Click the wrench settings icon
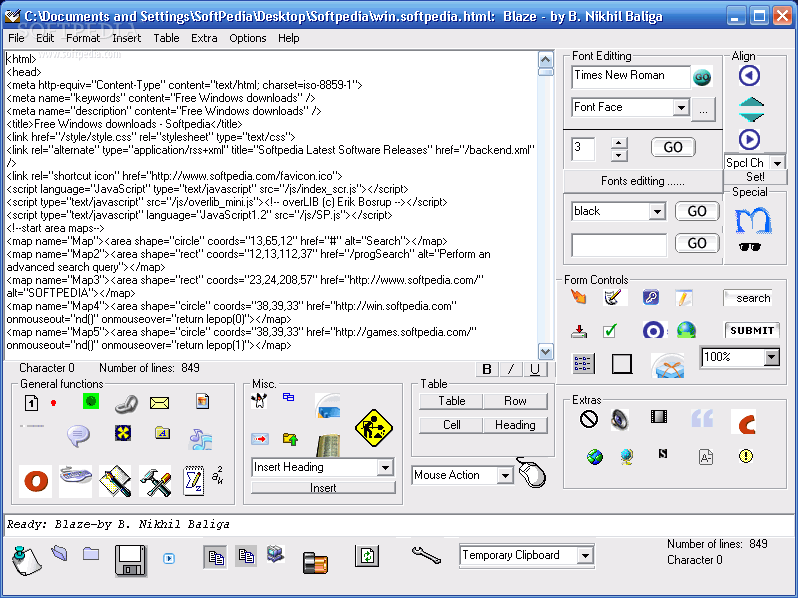Image resolution: width=798 pixels, height=598 pixels. tap(426, 555)
